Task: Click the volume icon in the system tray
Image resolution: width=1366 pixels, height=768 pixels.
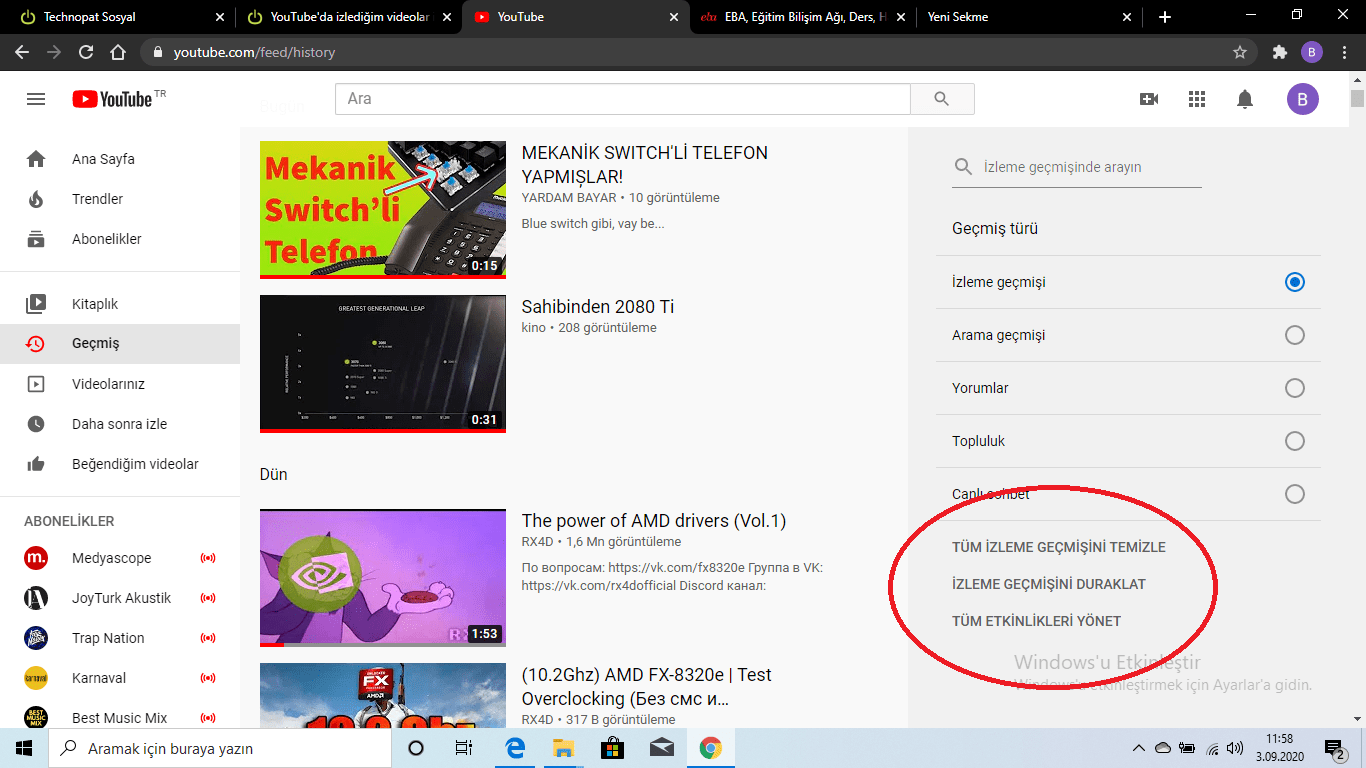Action: point(1236,748)
